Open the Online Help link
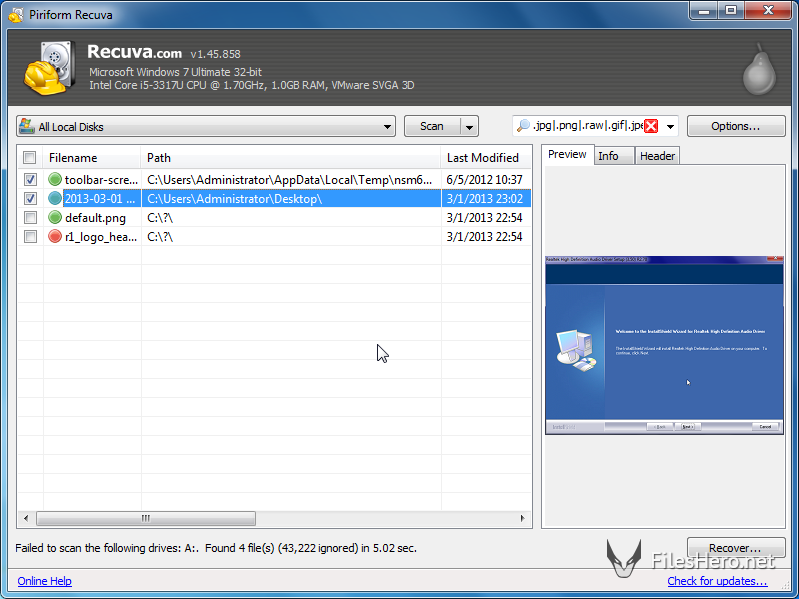 44,581
